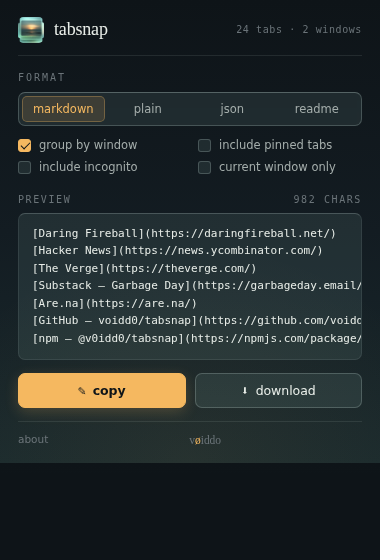
Task: Click the Hacker News preview line
Action: tap(178, 251)
